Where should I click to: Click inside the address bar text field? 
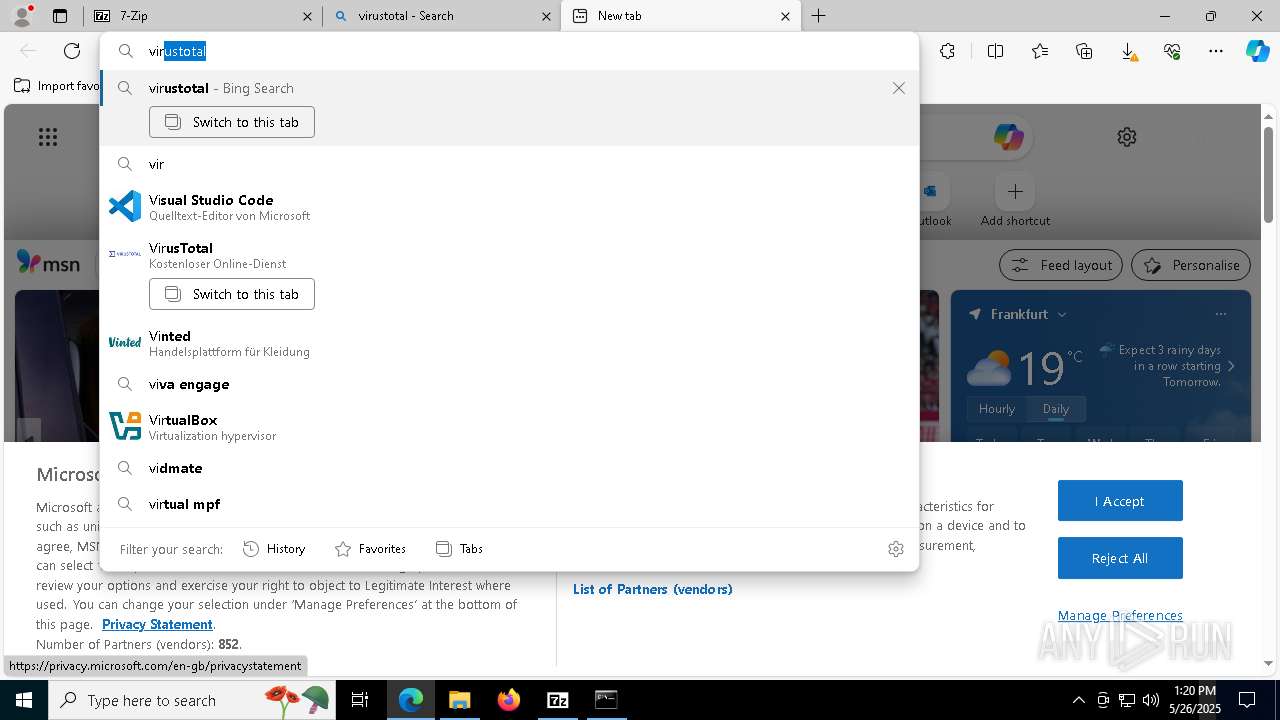pos(509,51)
